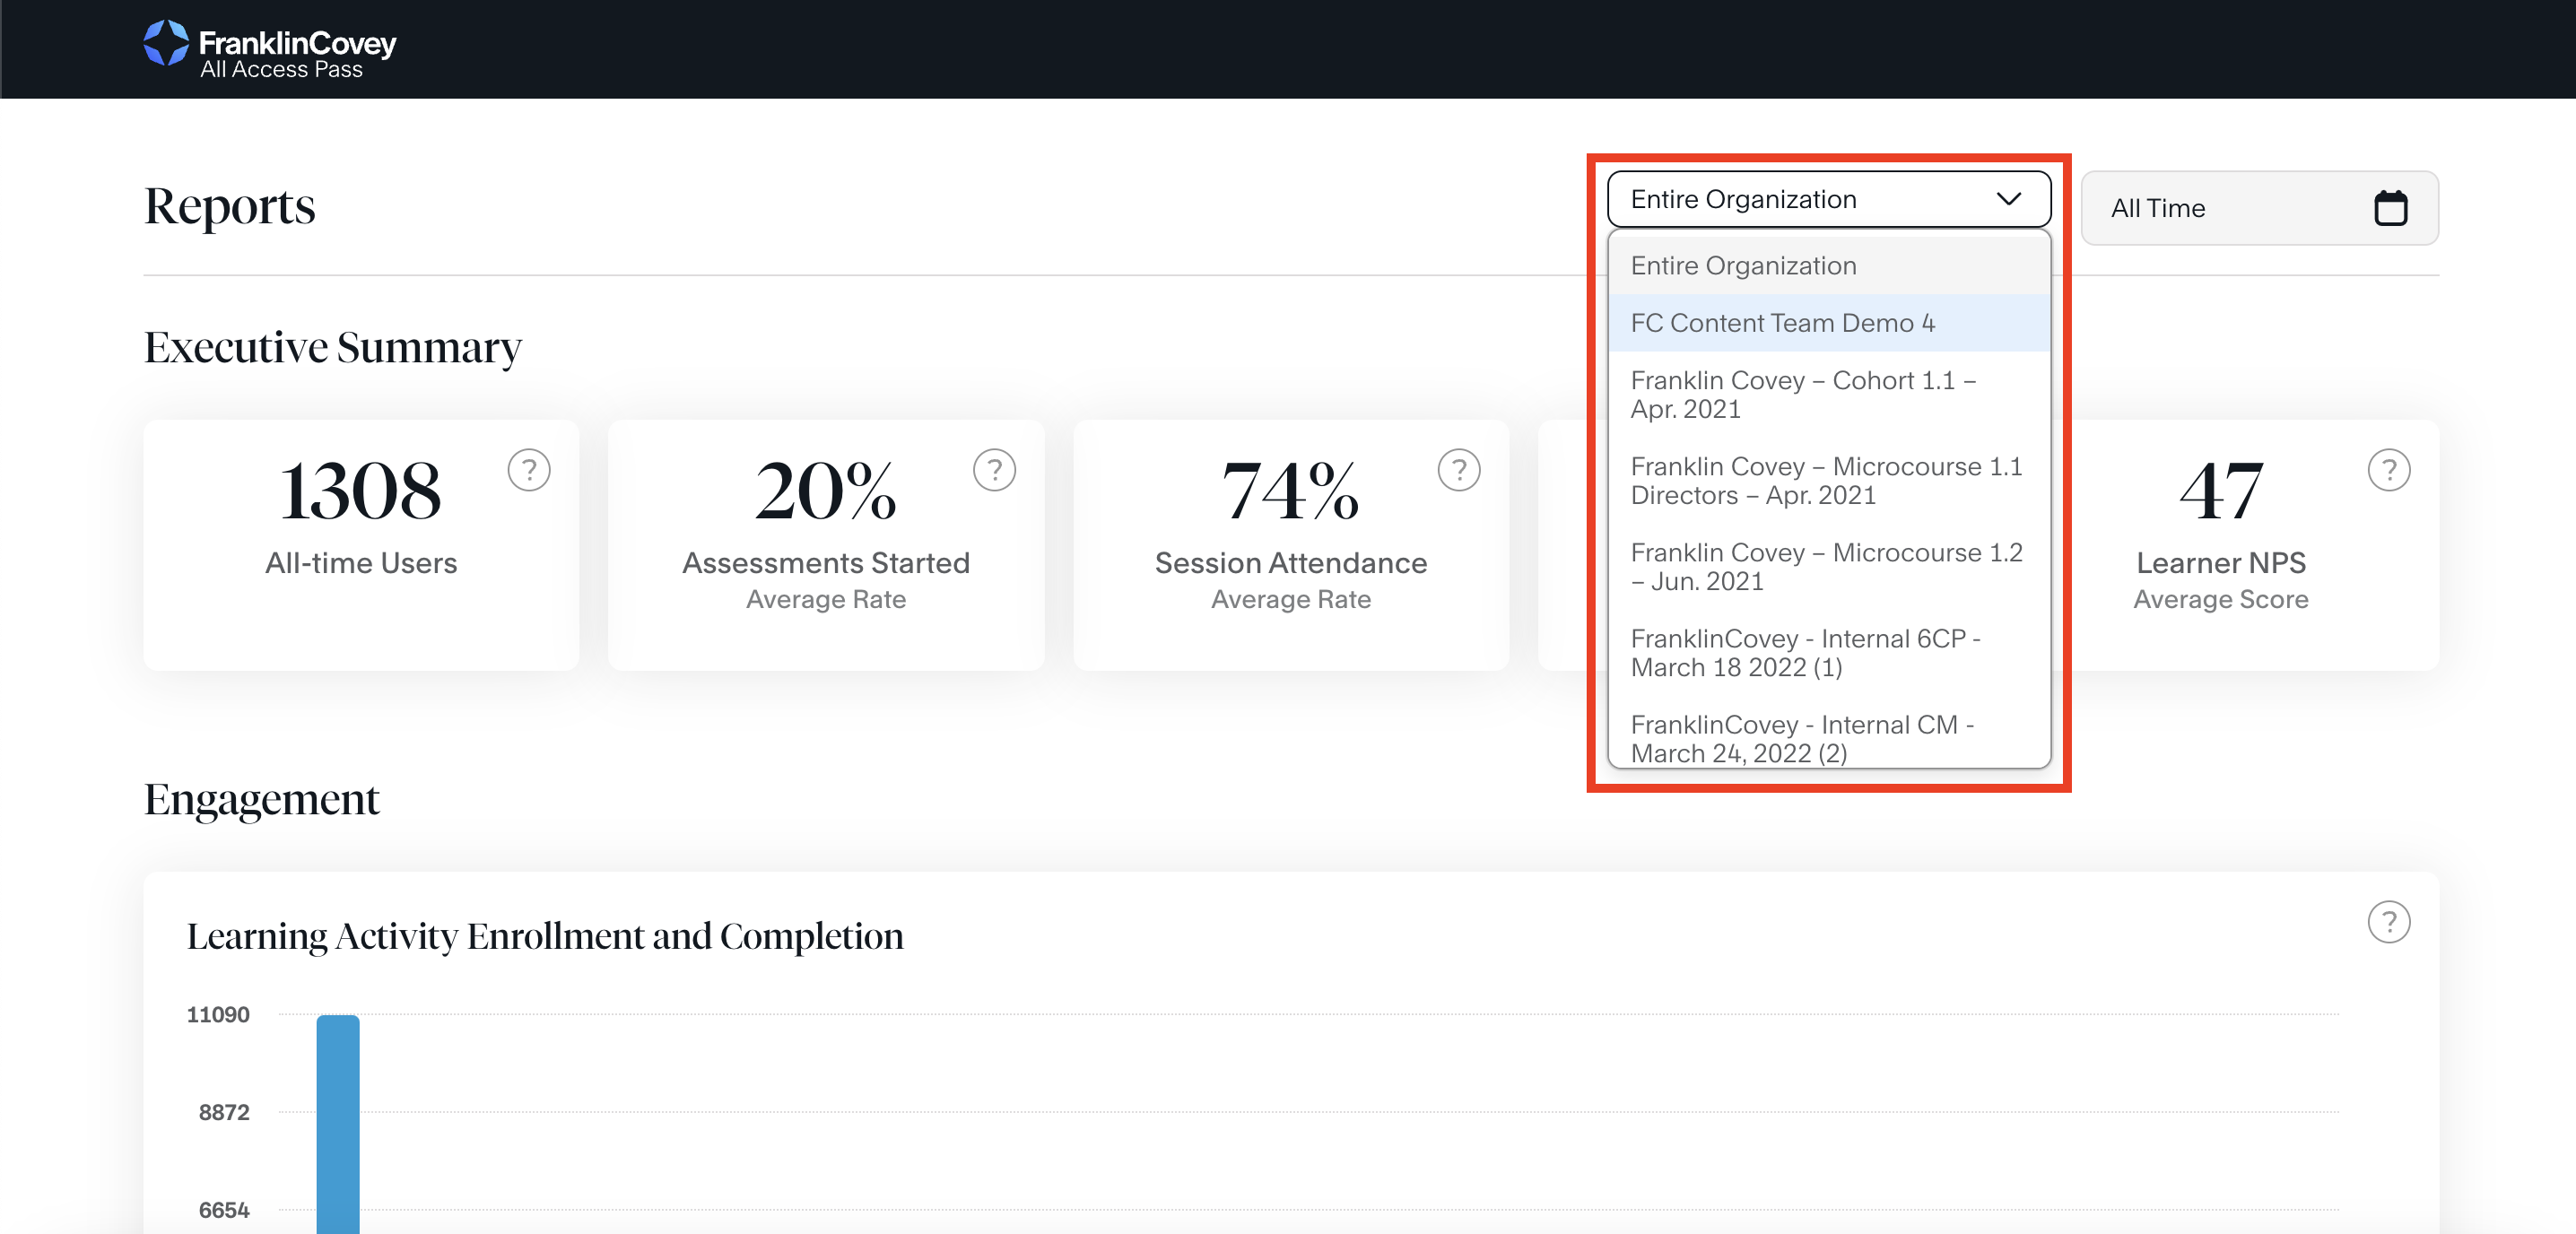The image size is (2576, 1234).
Task: Open help icon on All-time Users card
Action: [529, 470]
